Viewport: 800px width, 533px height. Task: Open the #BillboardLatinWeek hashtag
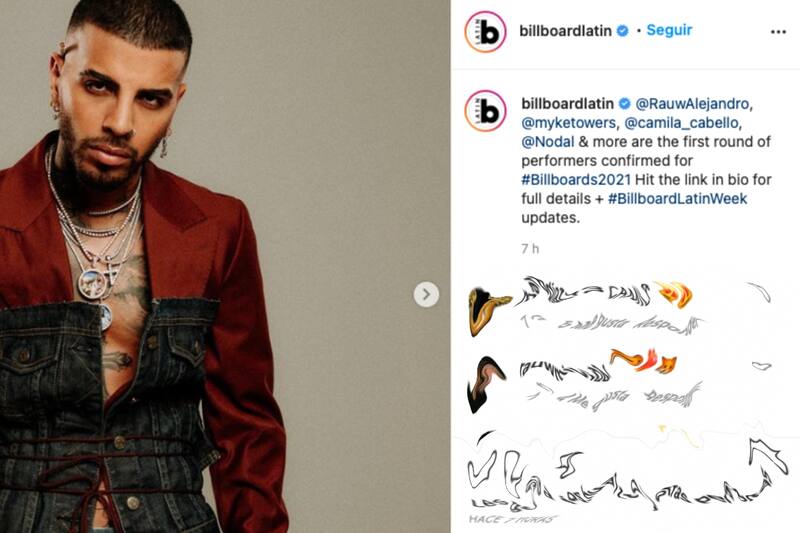pyautogui.click(x=678, y=198)
